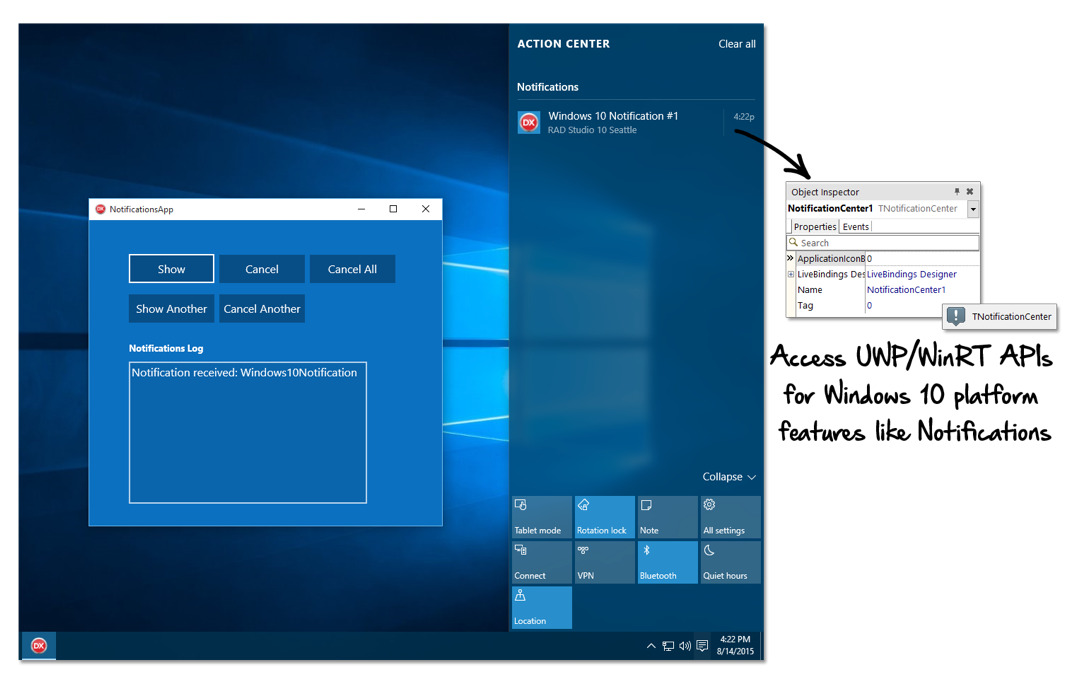This screenshot has height=675, width=1087.
Task: Click the Cancel Another button
Action: pyautogui.click(x=261, y=308)
